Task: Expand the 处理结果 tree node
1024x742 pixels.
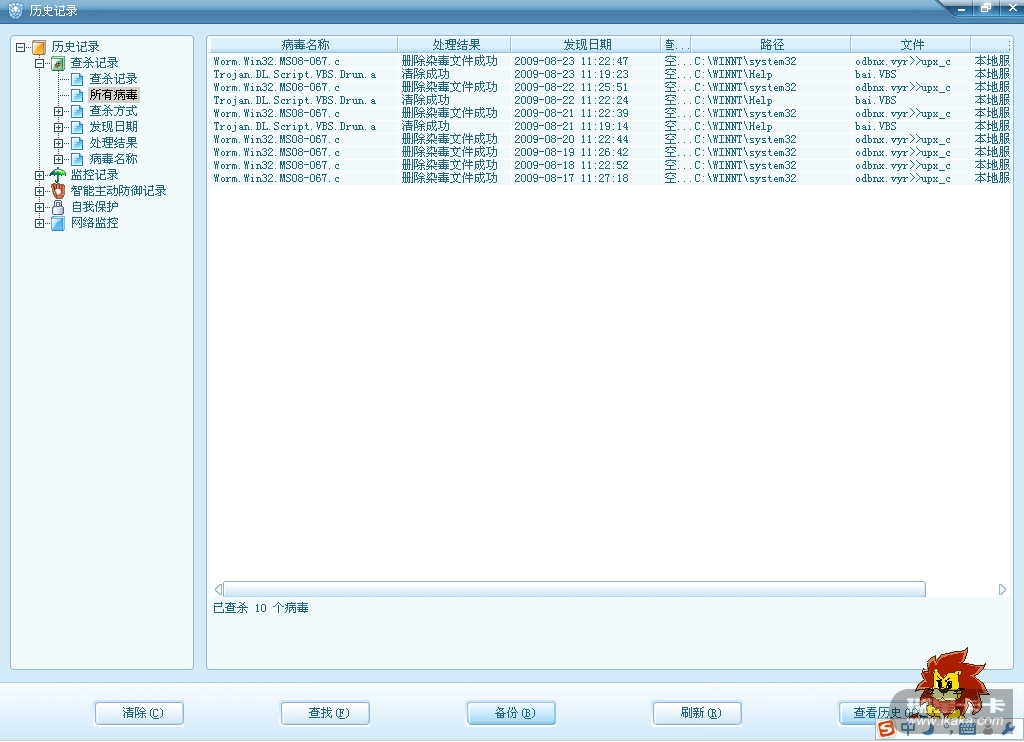Action: click(59, 143)
